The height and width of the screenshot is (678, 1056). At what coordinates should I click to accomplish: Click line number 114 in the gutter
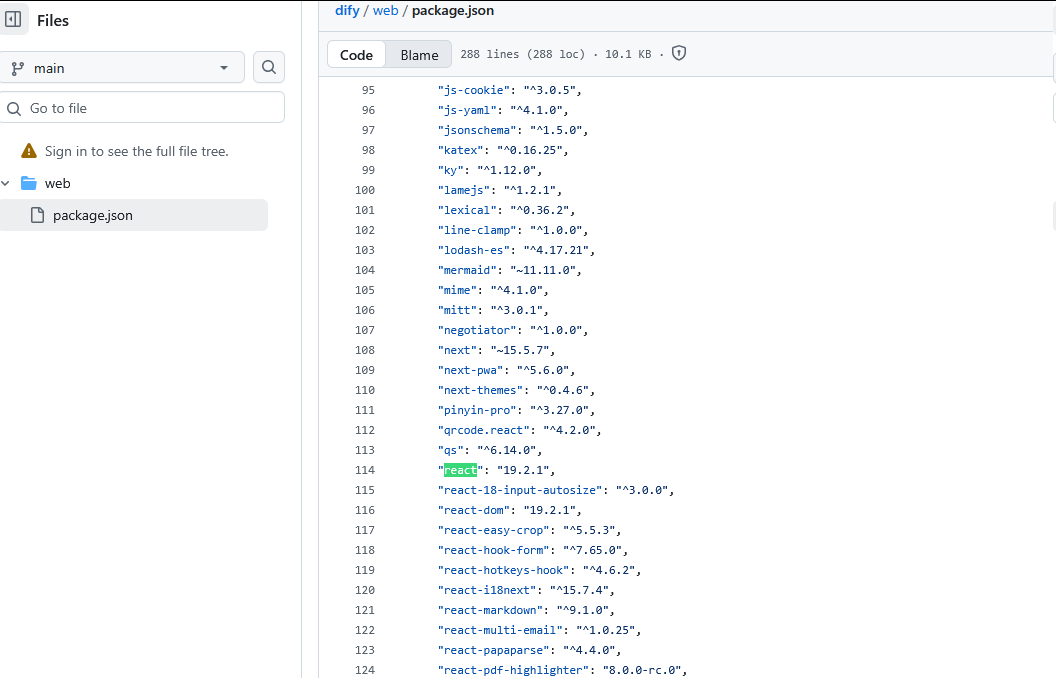pos(365,470)
